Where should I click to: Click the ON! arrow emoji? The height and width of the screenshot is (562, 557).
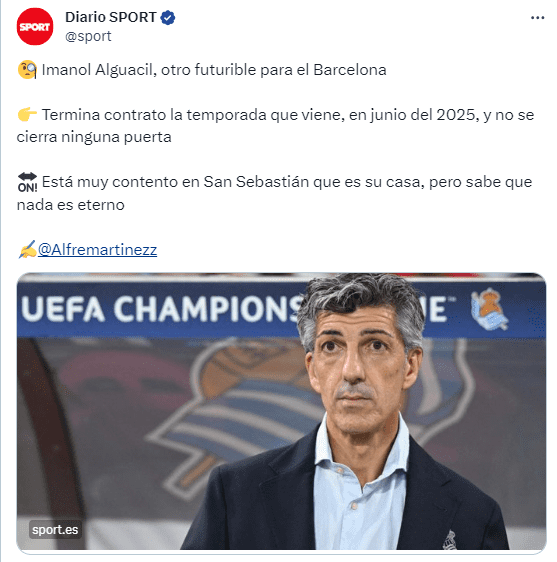pos(27,182)
